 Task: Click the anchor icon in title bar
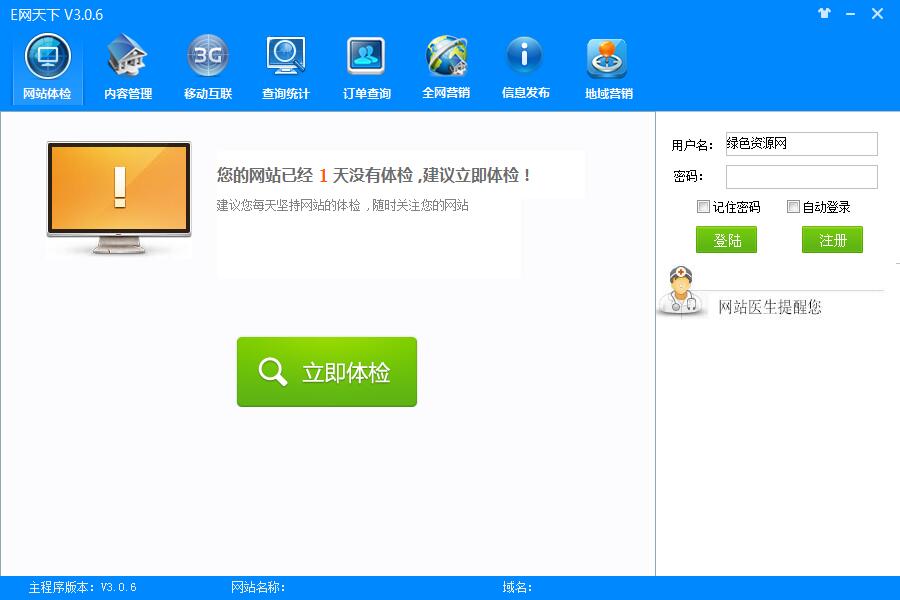point(824,13)
